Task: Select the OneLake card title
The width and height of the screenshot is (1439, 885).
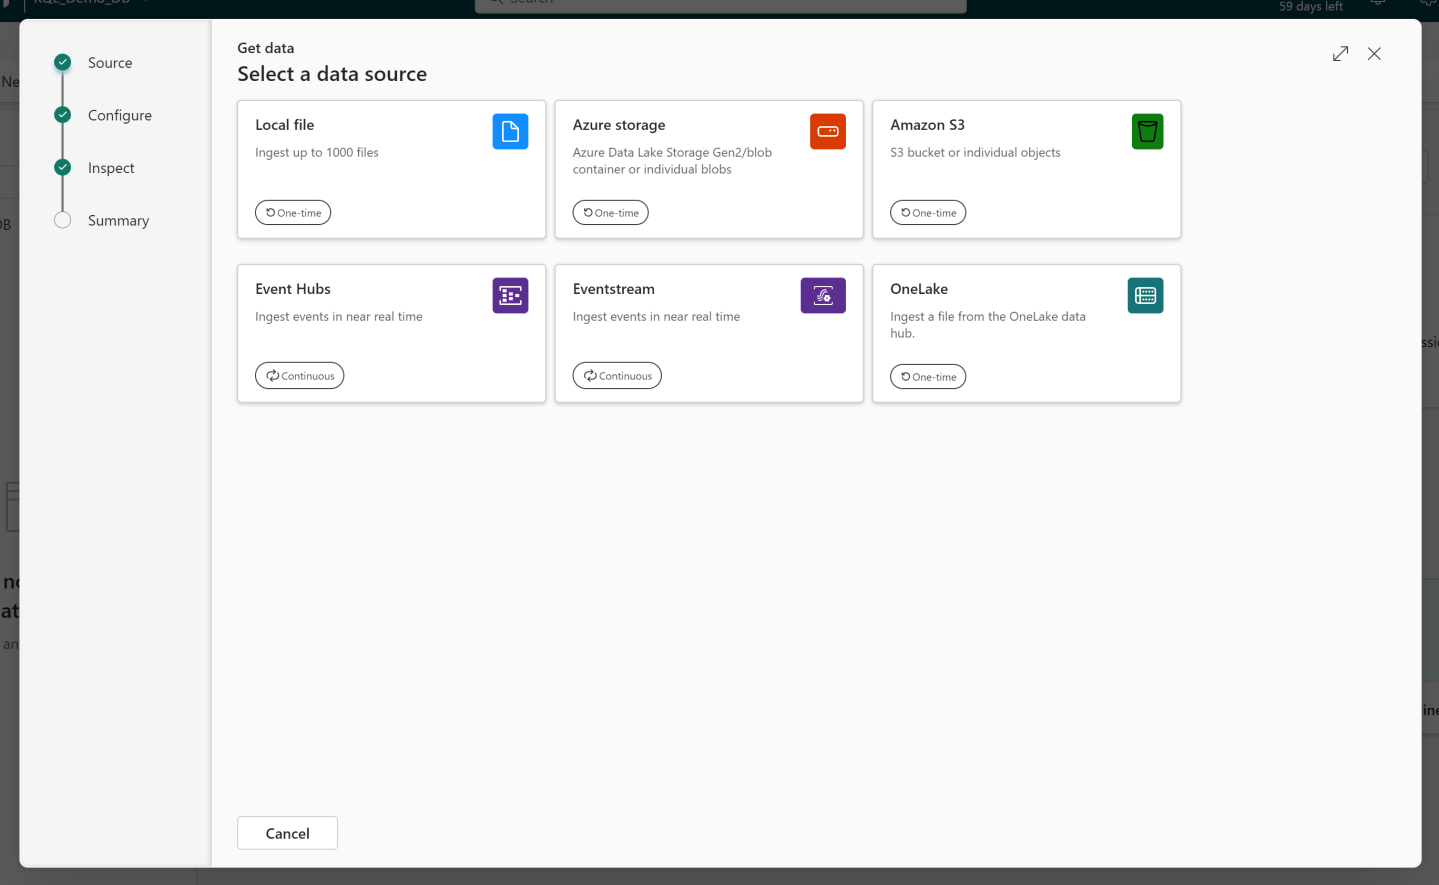Action: 919,289
